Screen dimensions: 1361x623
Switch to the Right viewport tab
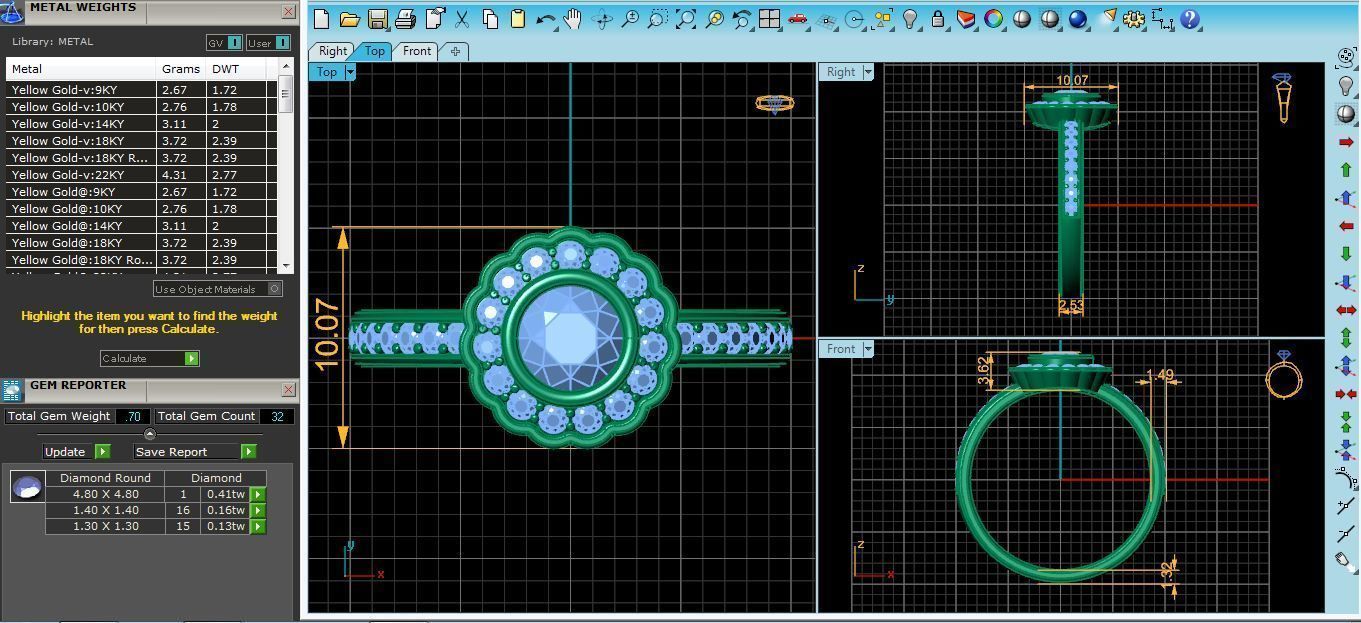coord(333,51)
